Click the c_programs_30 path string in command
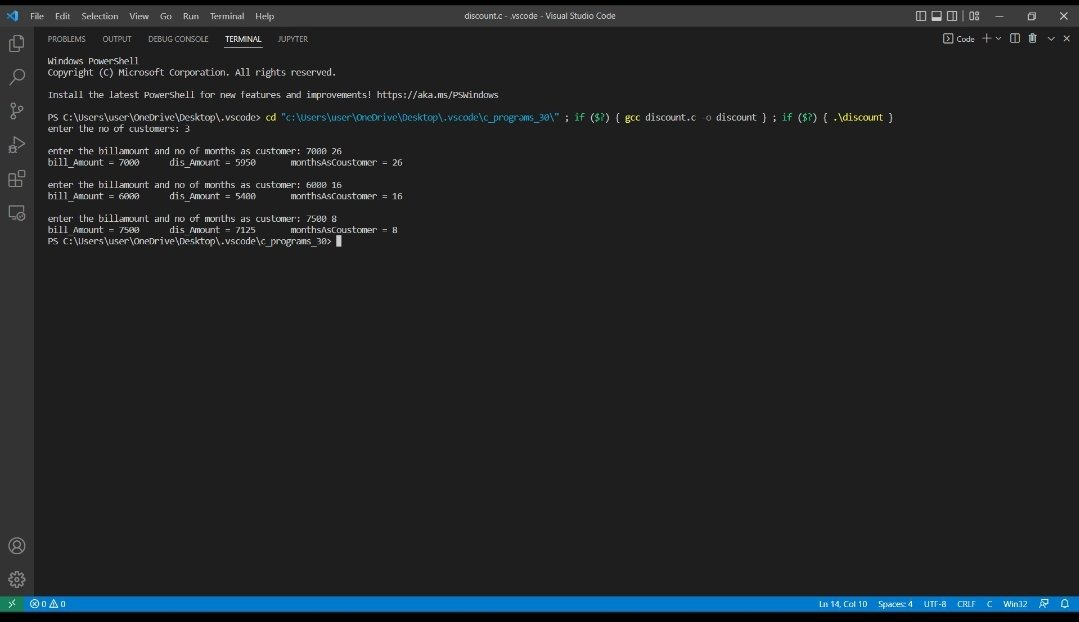This screenshot has width=1079, height=622. [420, 118]
